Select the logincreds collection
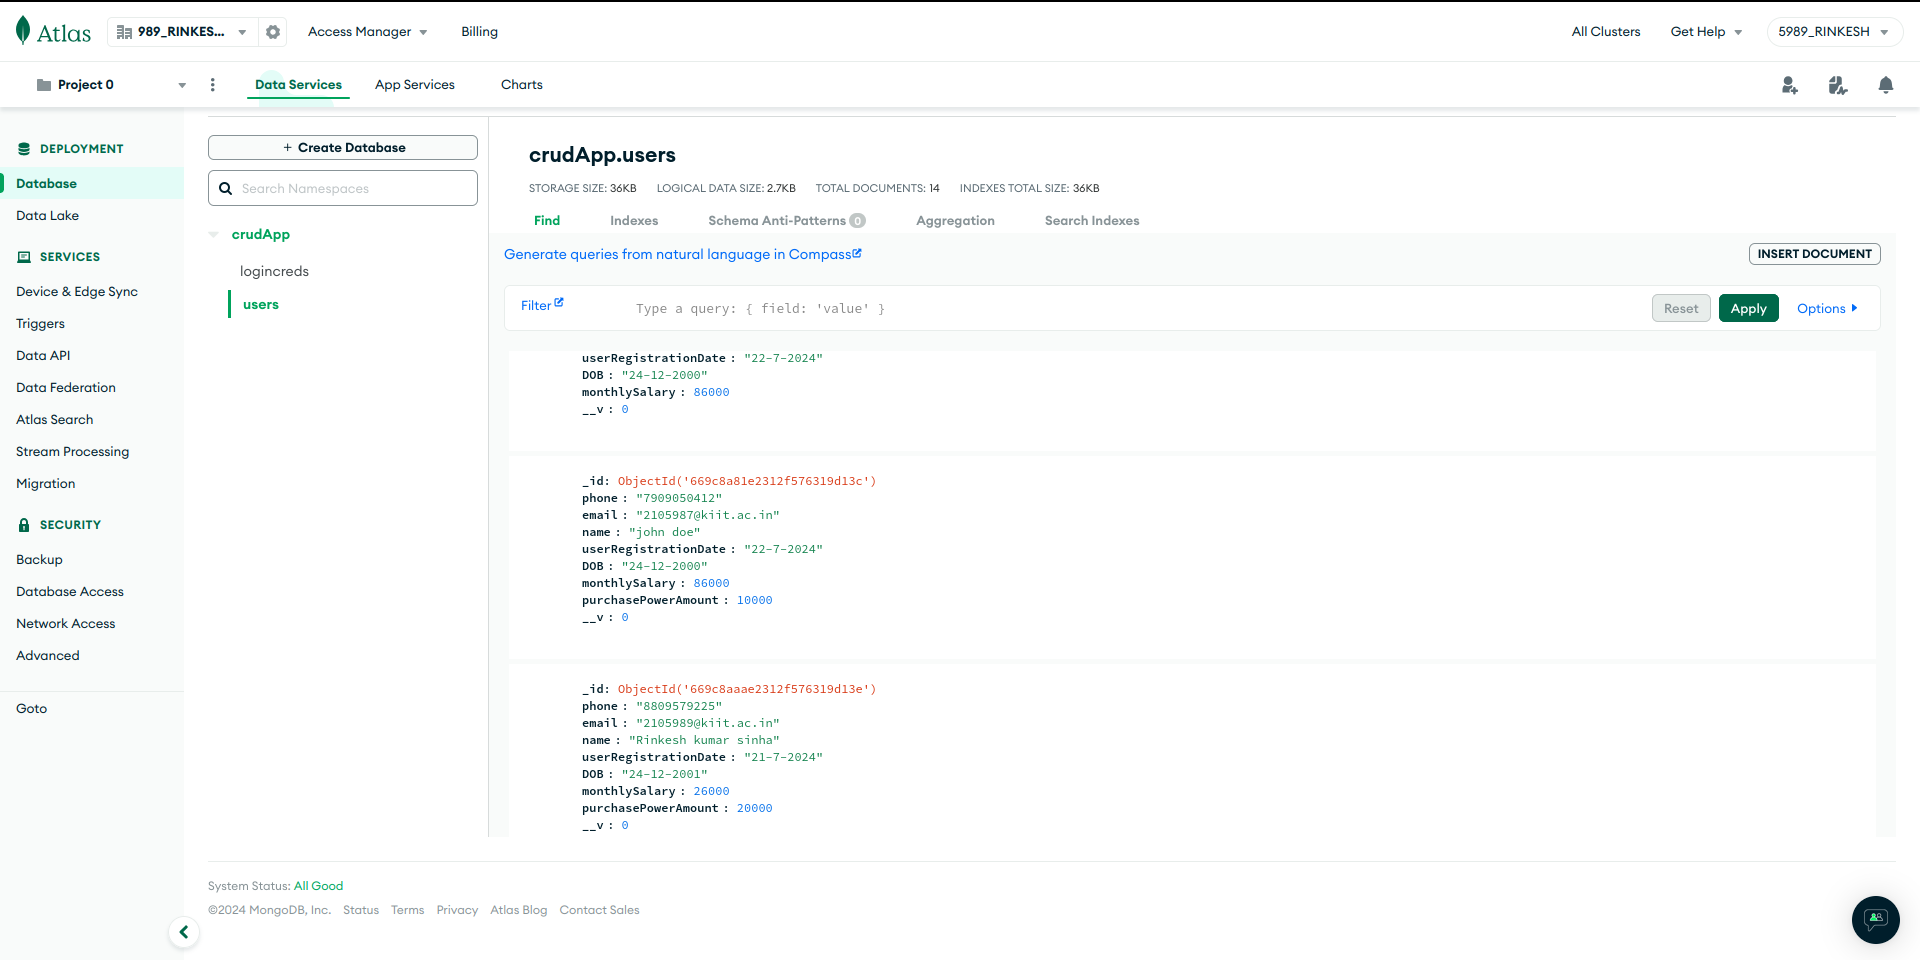This screenshot has width=1920, height=960. point(274,272)
